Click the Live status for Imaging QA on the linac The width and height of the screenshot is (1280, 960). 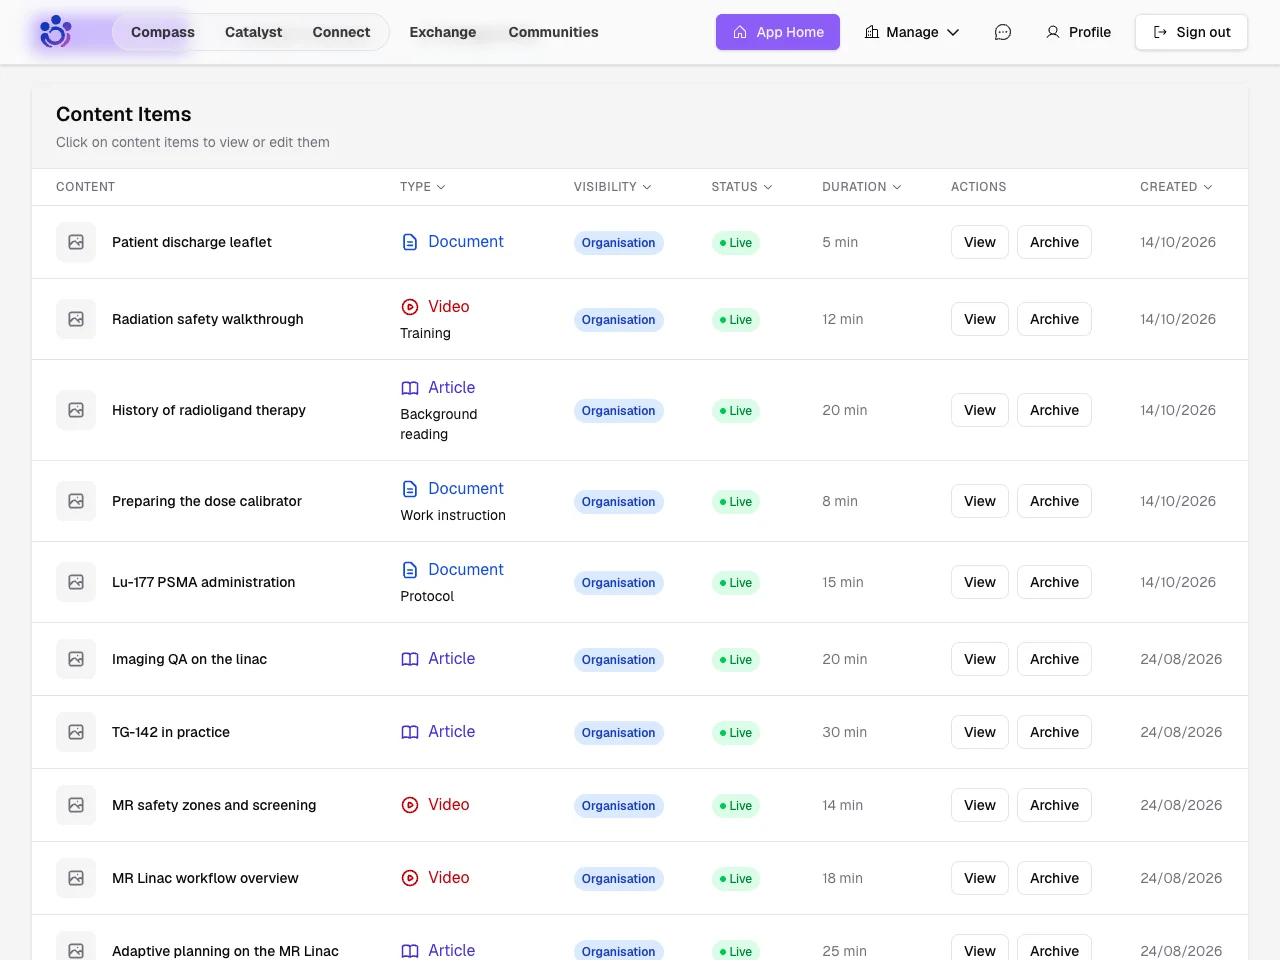[736, 660]
